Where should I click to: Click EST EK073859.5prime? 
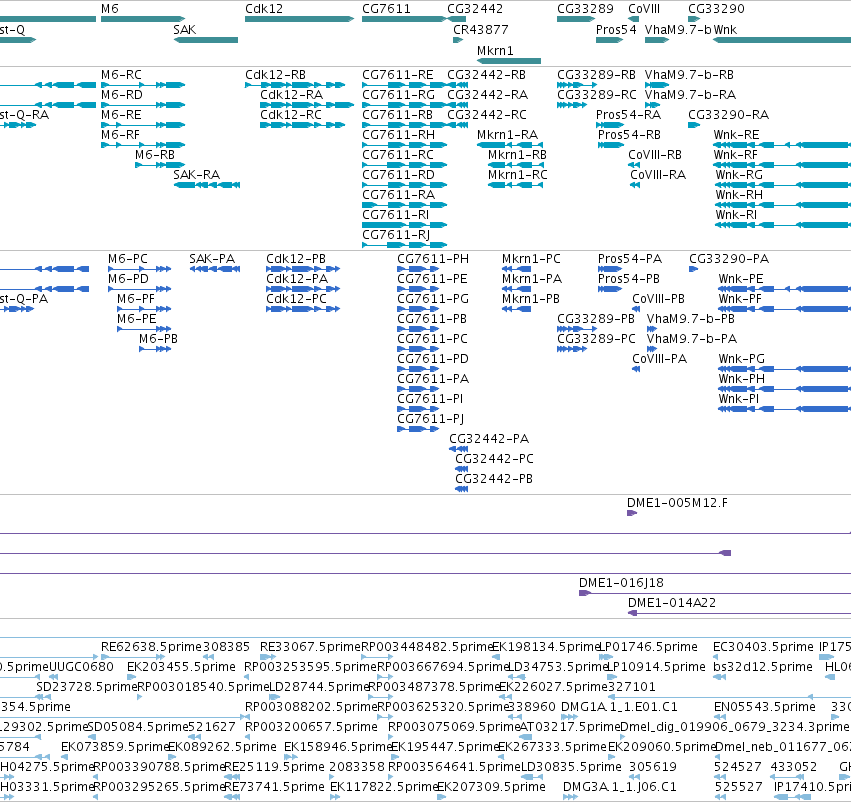pos(115,747)
